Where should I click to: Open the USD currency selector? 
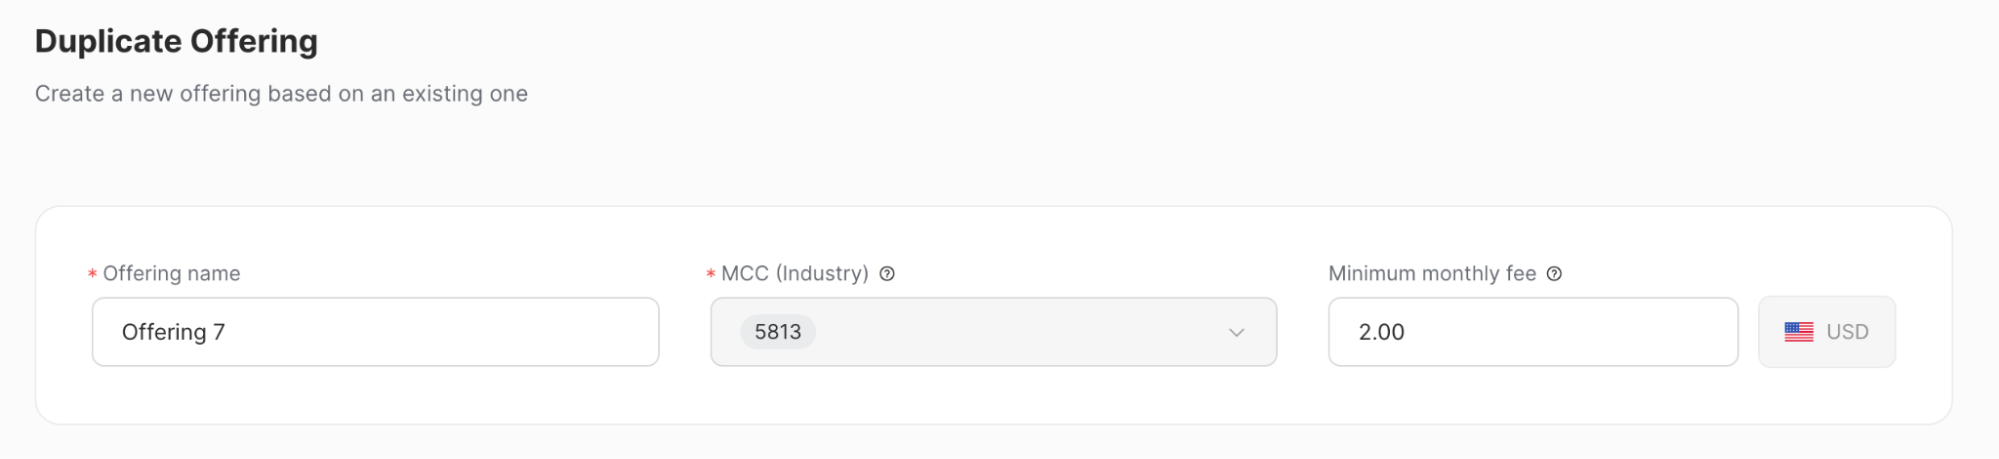coord(1826,332)
